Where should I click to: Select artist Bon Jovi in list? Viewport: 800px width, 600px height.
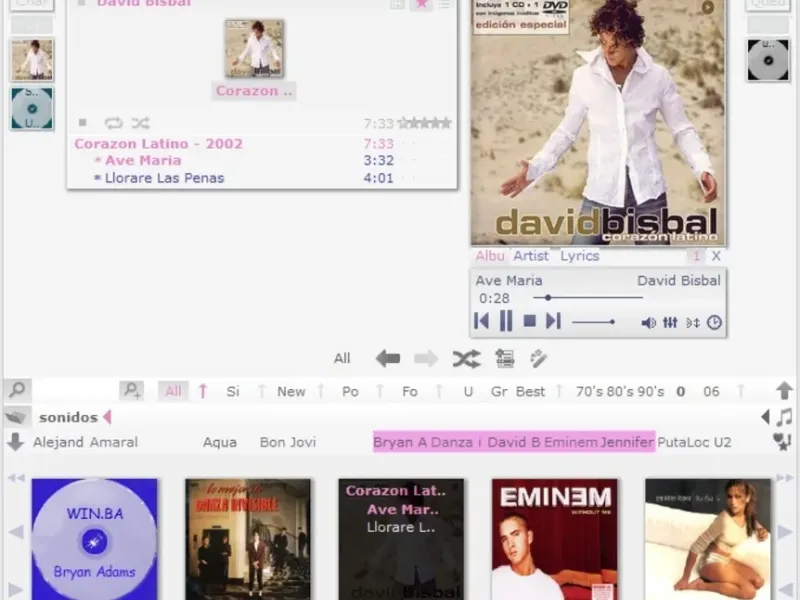[x=288, y=442]
